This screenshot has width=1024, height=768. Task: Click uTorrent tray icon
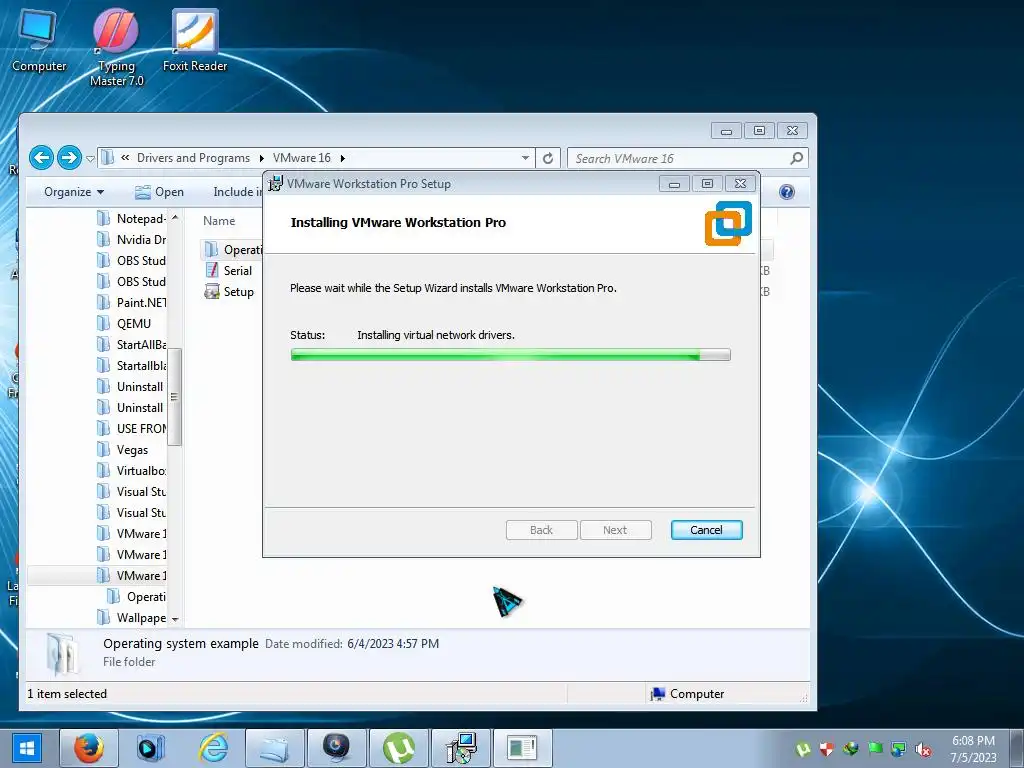tap(803, 748)
